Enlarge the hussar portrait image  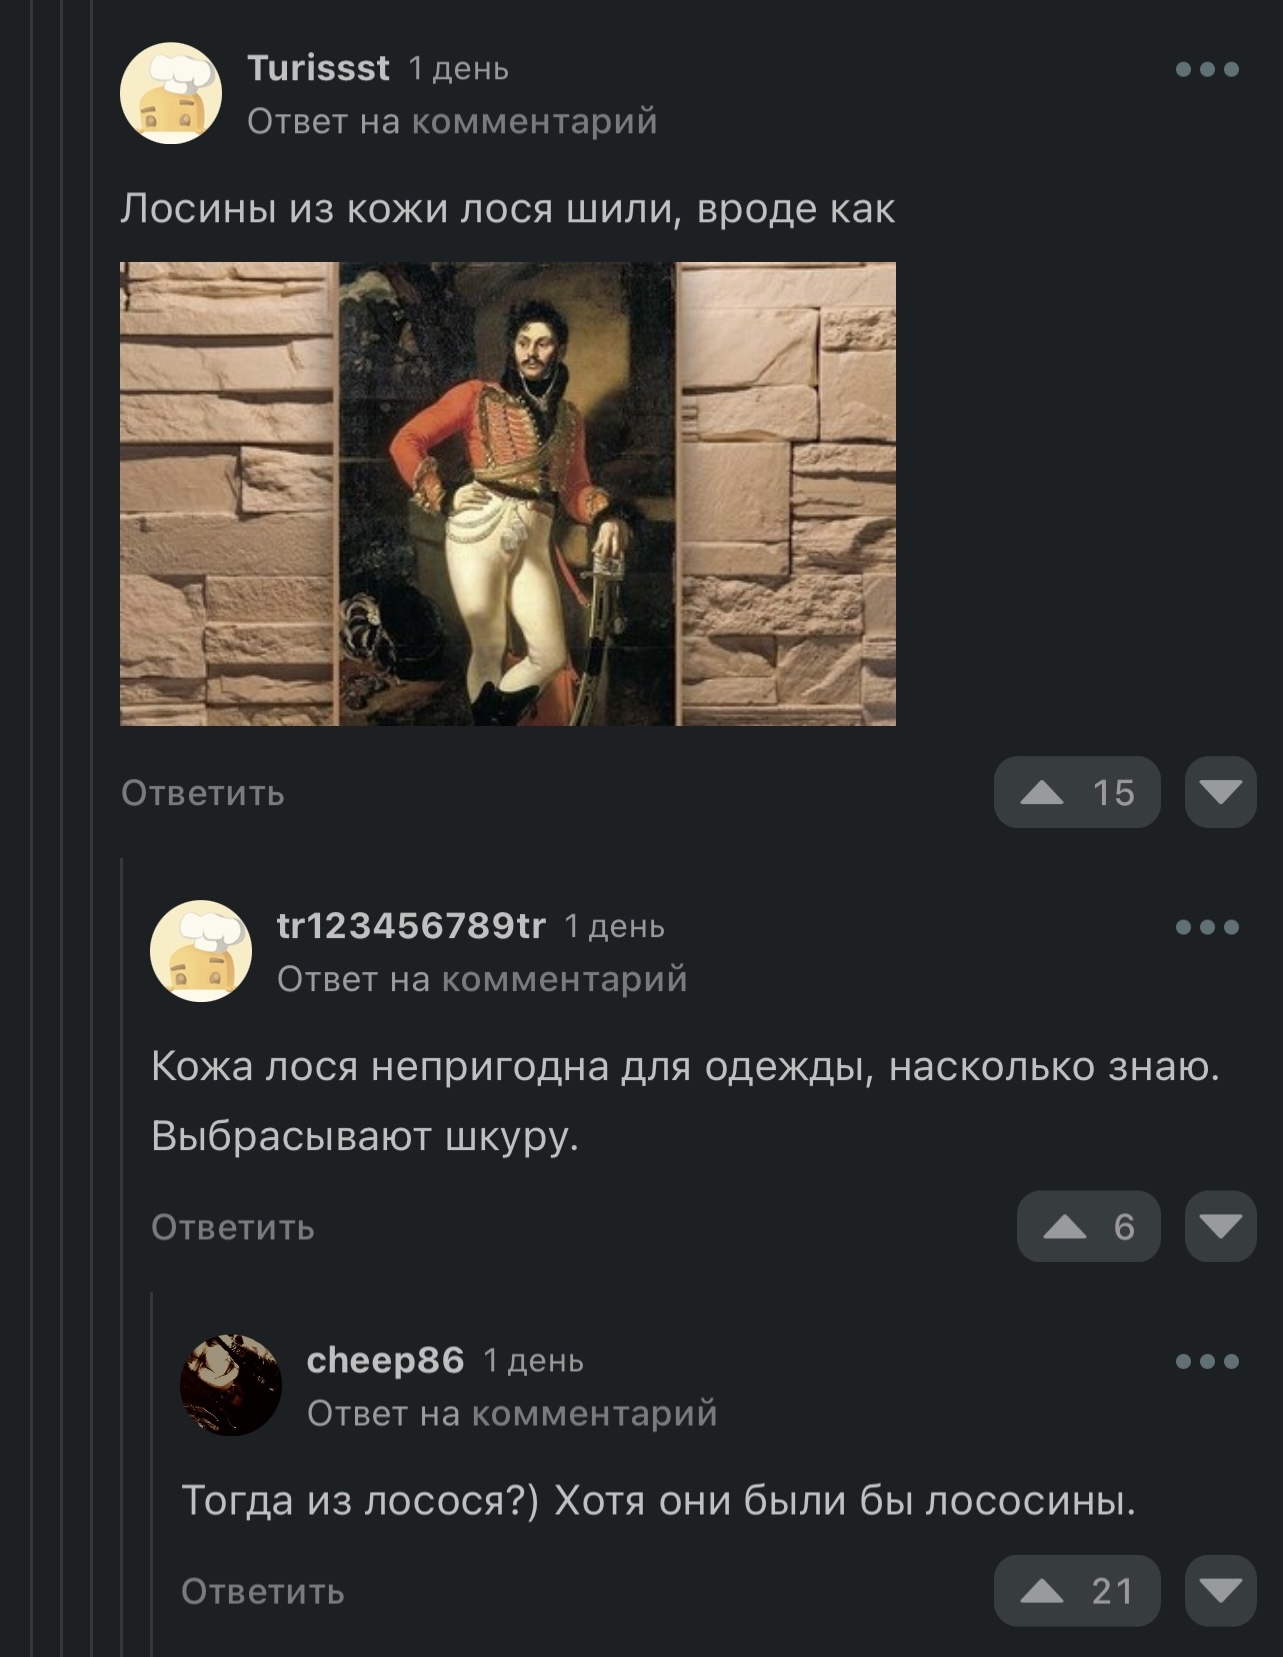(508, 494)
